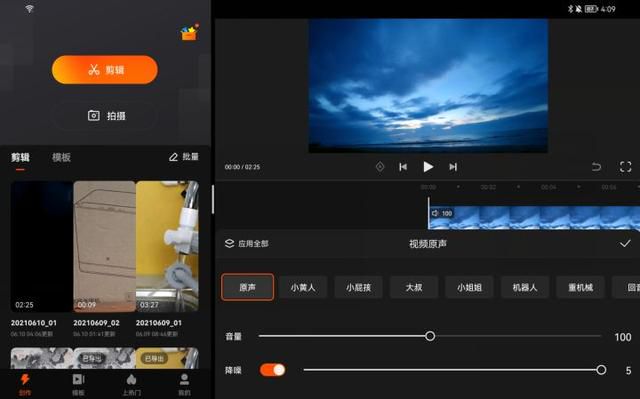The height and width of the screenshot is (399, 640).
Task: Tap the orange 剪辑 button
Action: tap(105, 70)
